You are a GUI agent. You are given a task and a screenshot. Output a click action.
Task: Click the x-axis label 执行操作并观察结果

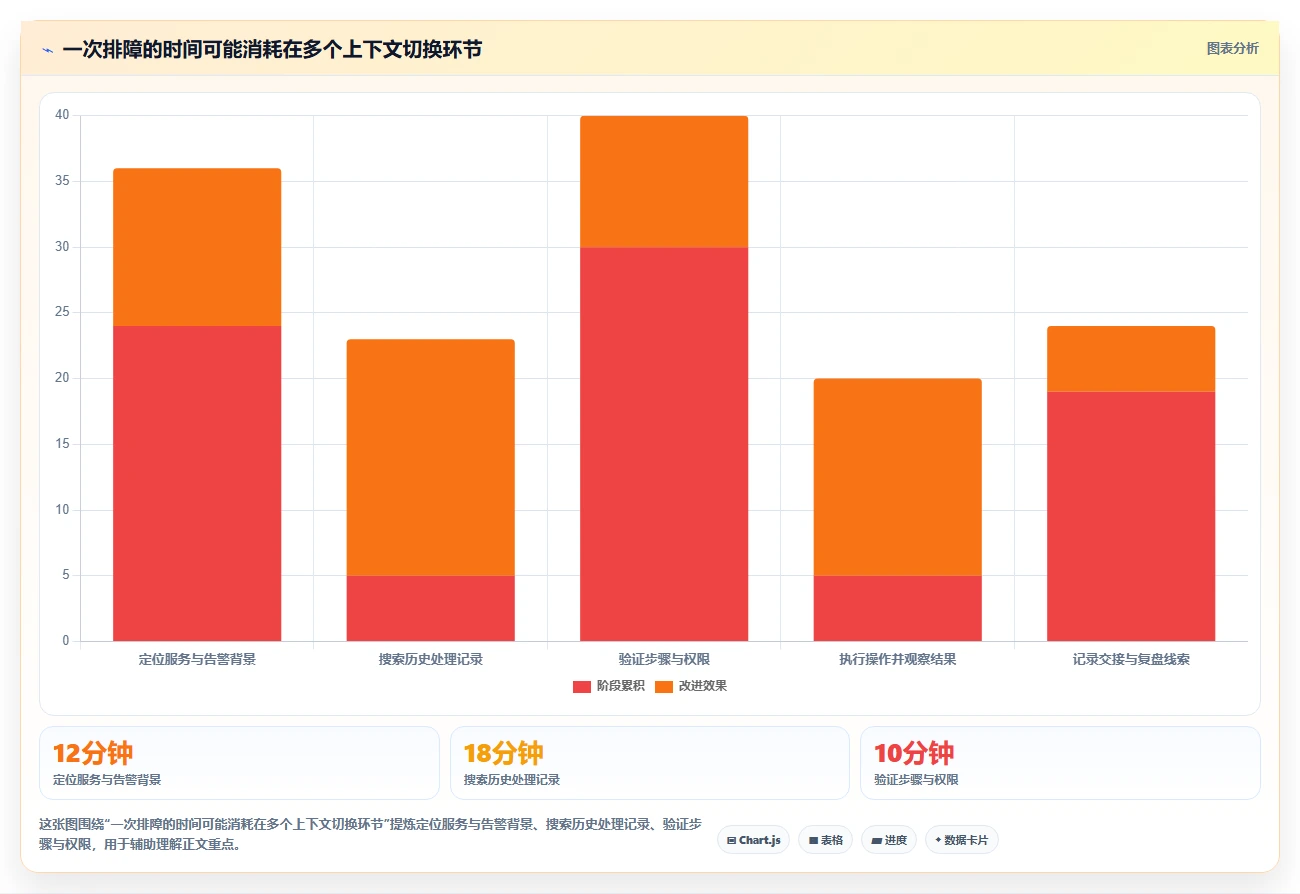898,660
